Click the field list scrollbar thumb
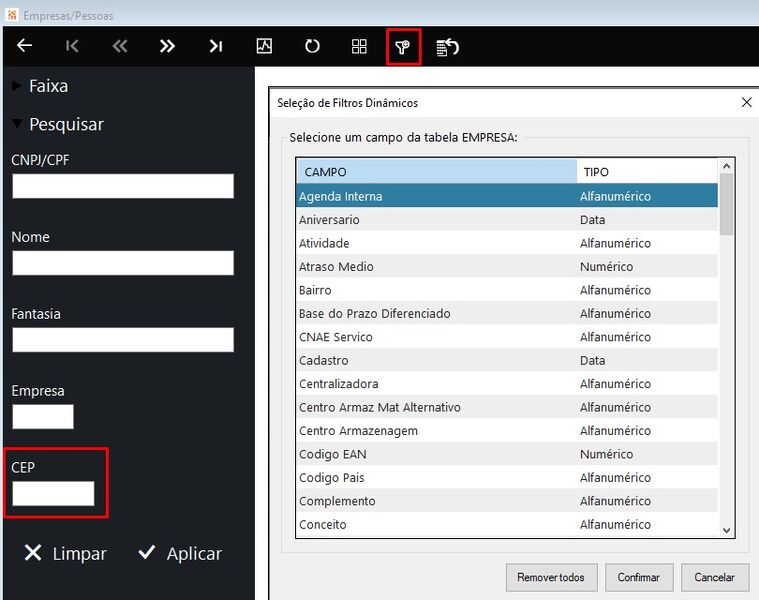This screenshot has height=600, width=759. [x=726, y=204]
